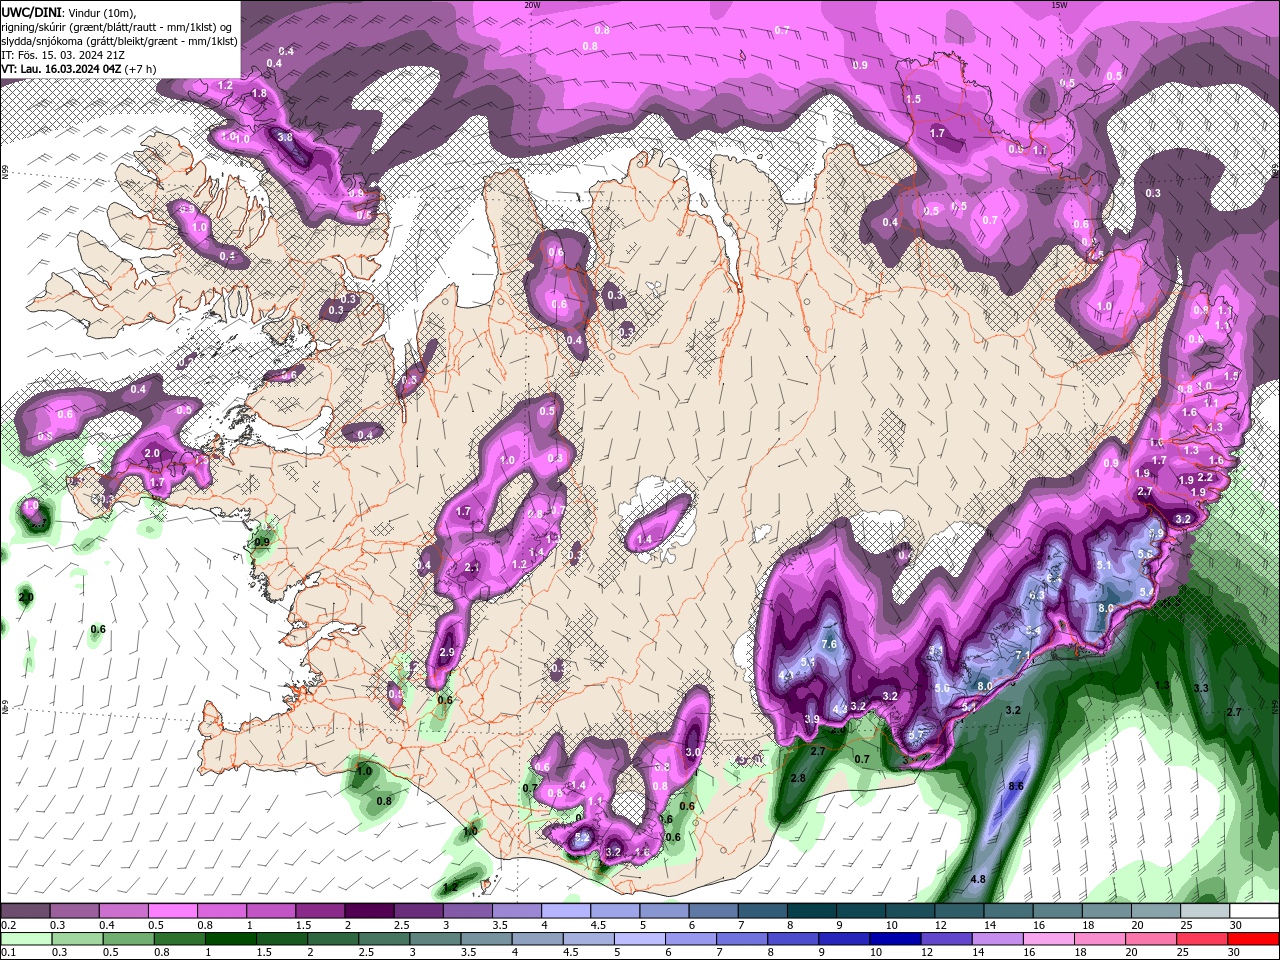This screenshot has width=1280, height=960.
Task: Click the periwinkle 4.5 swatch in upper legend
Action: (x=613, y=911)
